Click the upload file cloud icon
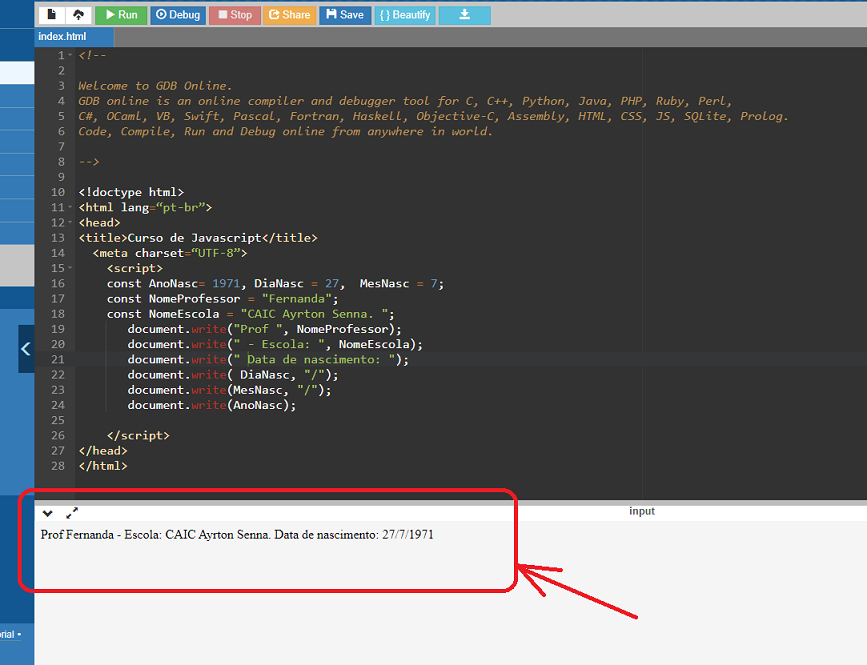This screenshot has width=867, height=665. (x=78, y=15)
